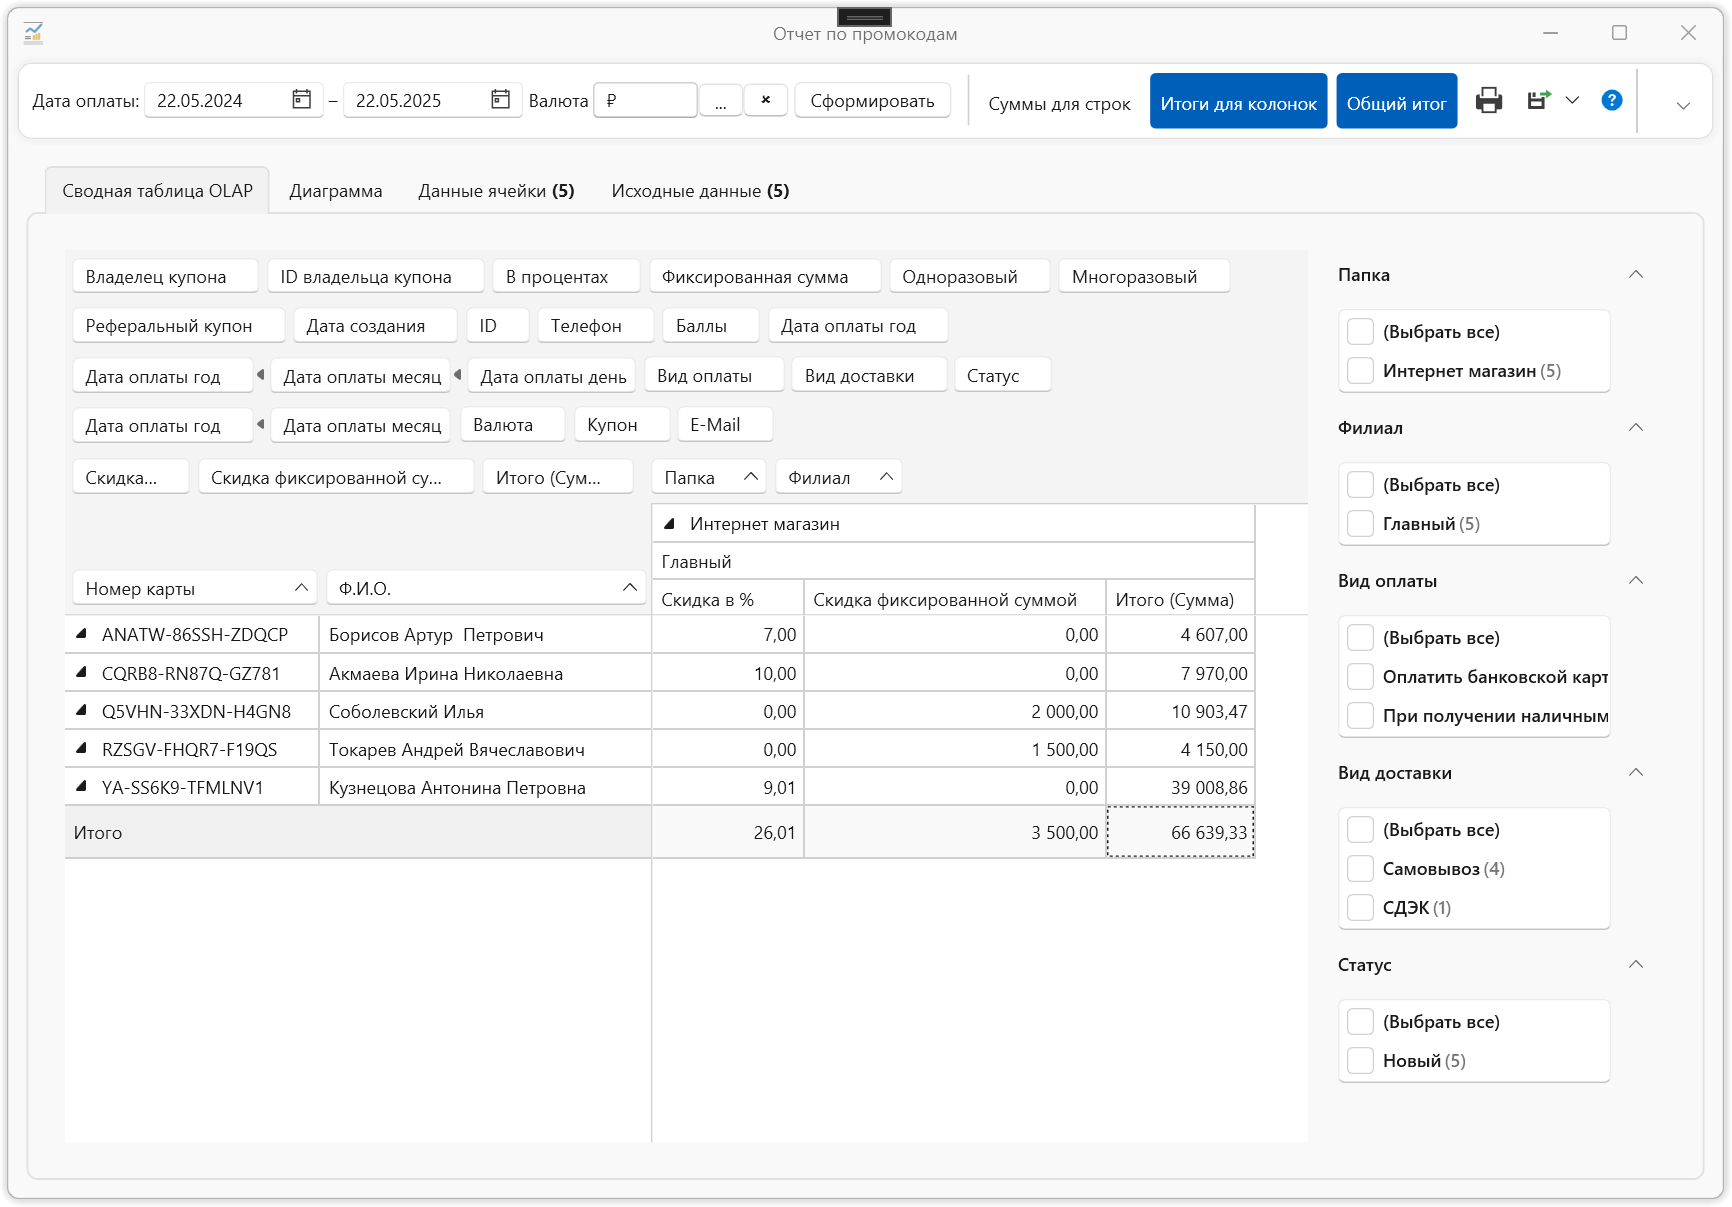Toggle Суммы для строк option

coord(1059,103)
